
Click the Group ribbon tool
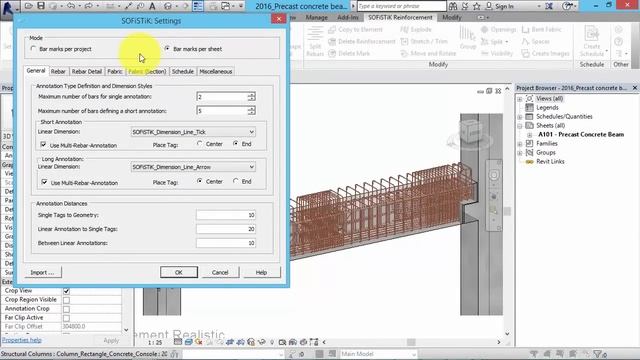pos(467,37)
